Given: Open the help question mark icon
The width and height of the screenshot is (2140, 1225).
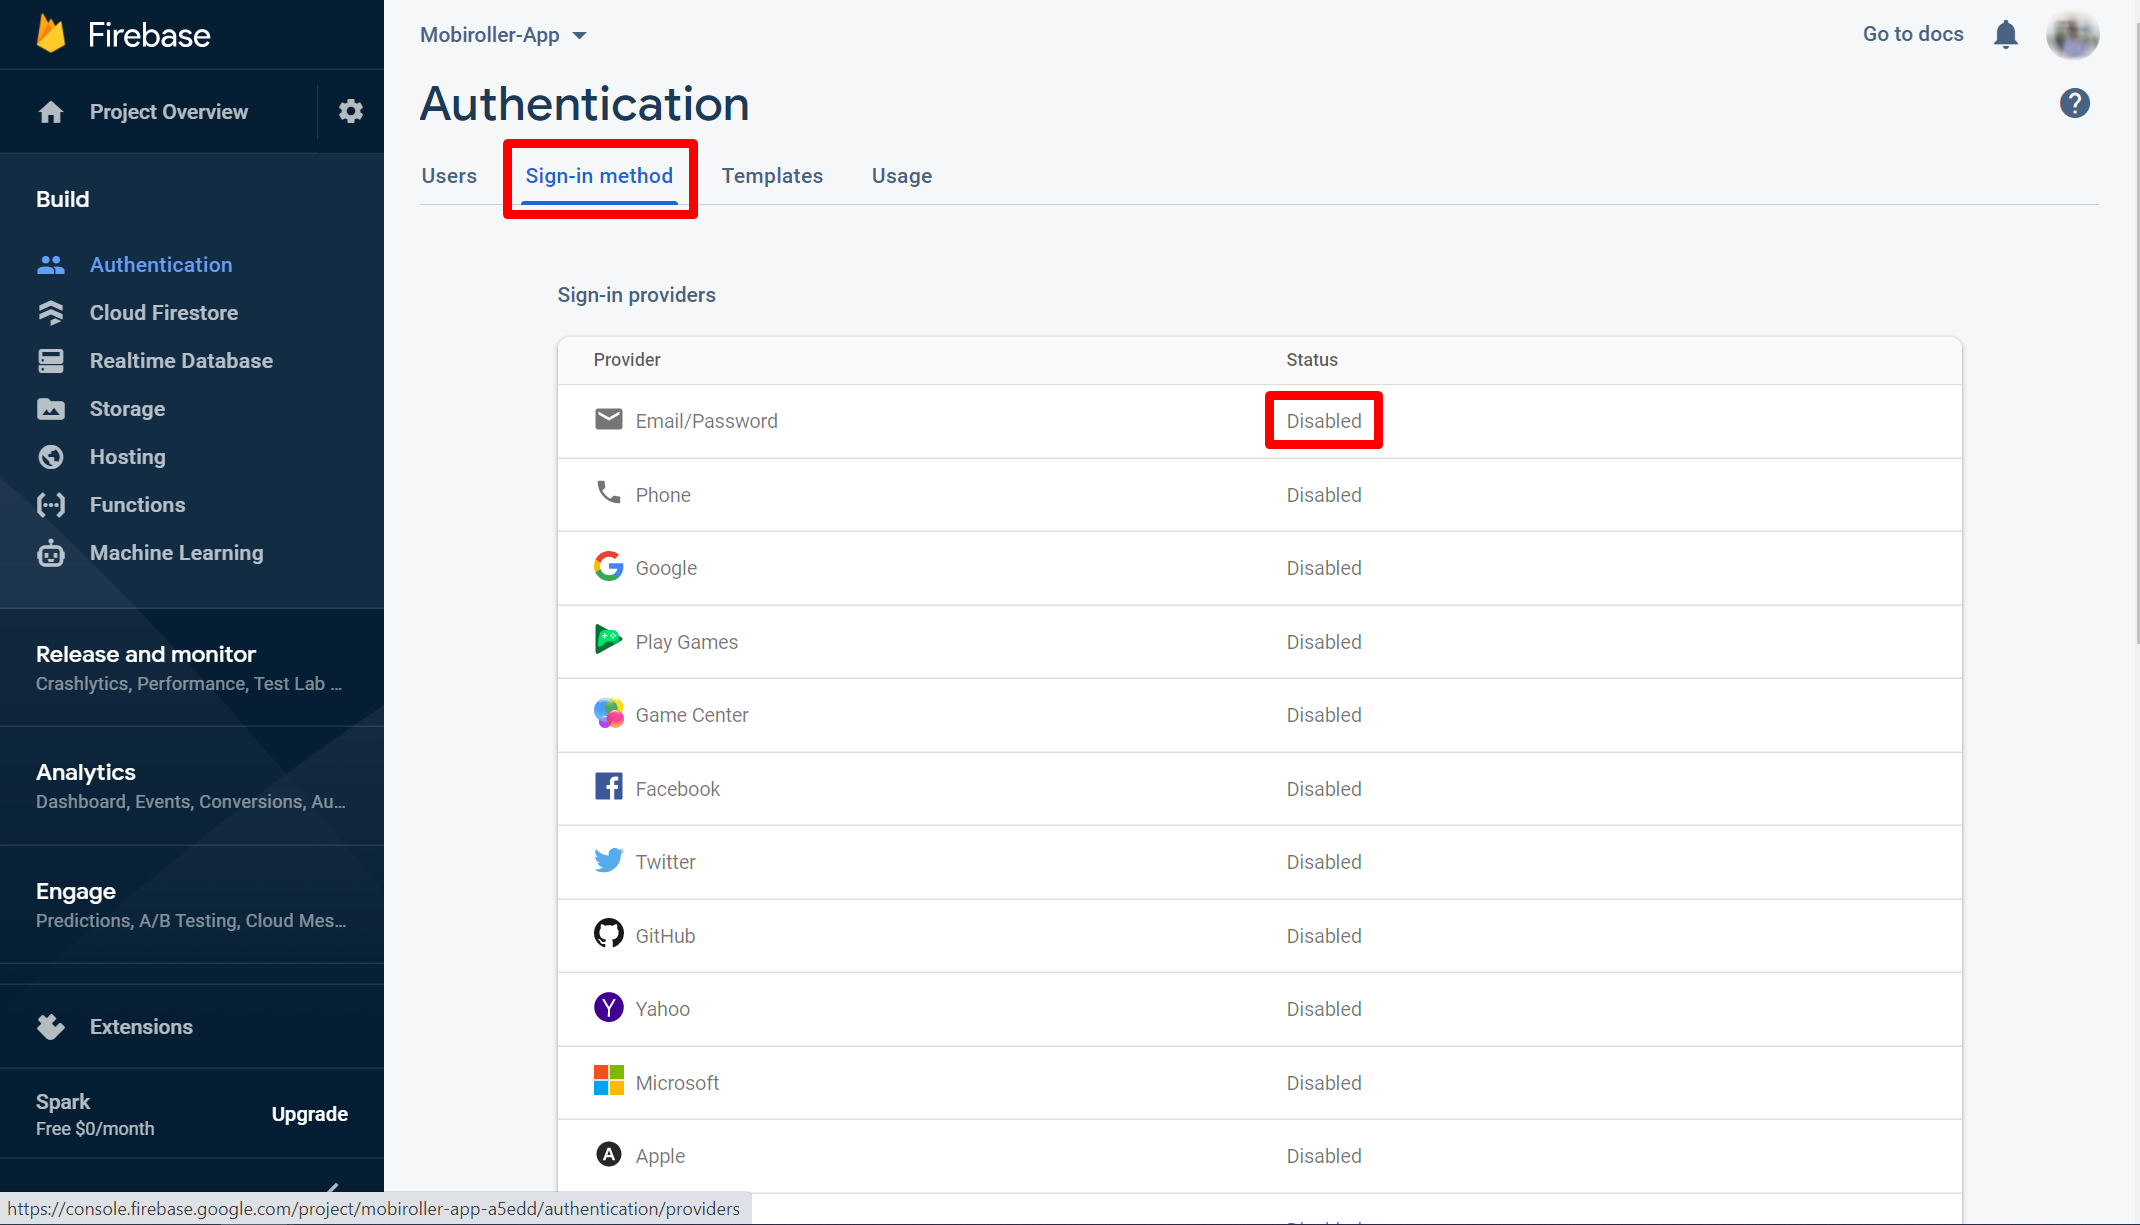Looking at the screenshot, I should (2075, 103).
